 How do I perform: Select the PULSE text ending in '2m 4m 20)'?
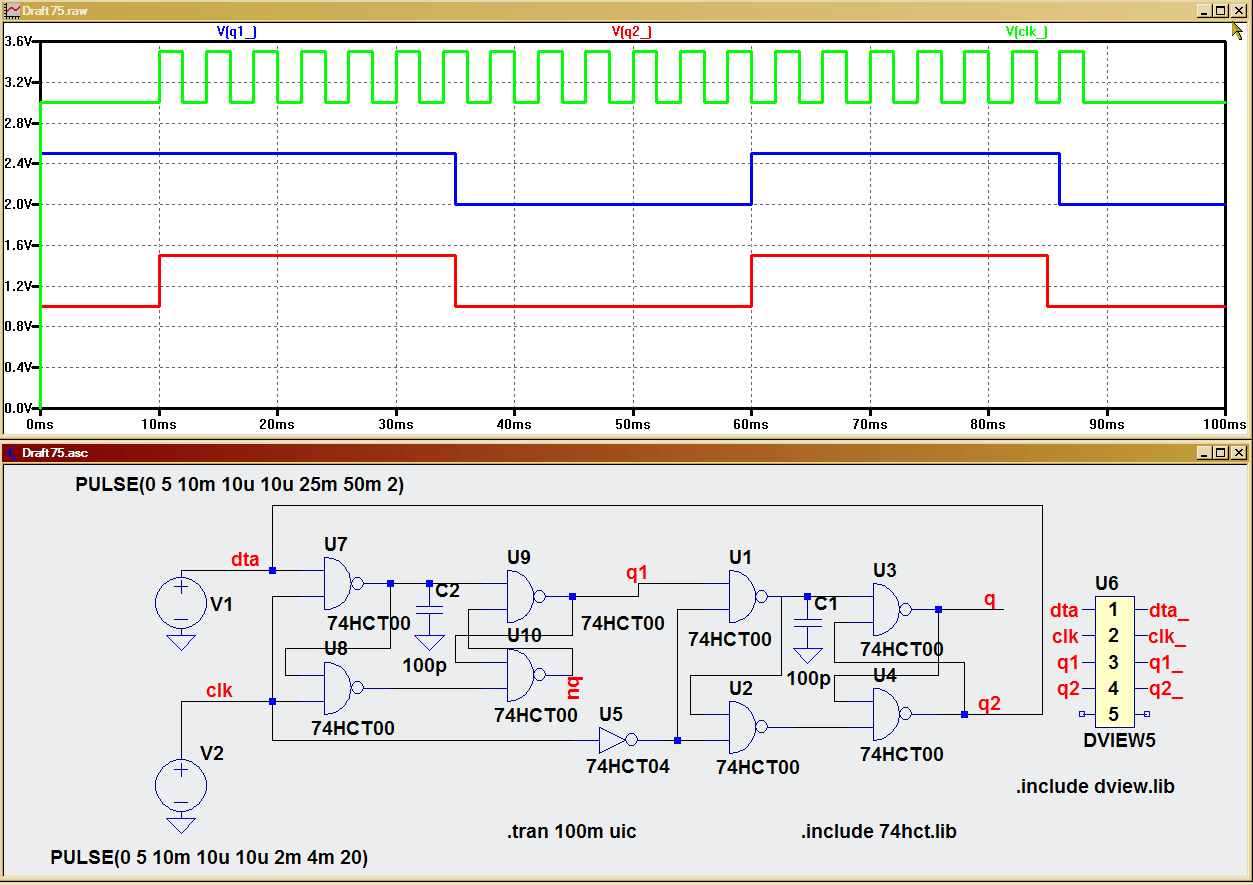click(x=209, y=858)
